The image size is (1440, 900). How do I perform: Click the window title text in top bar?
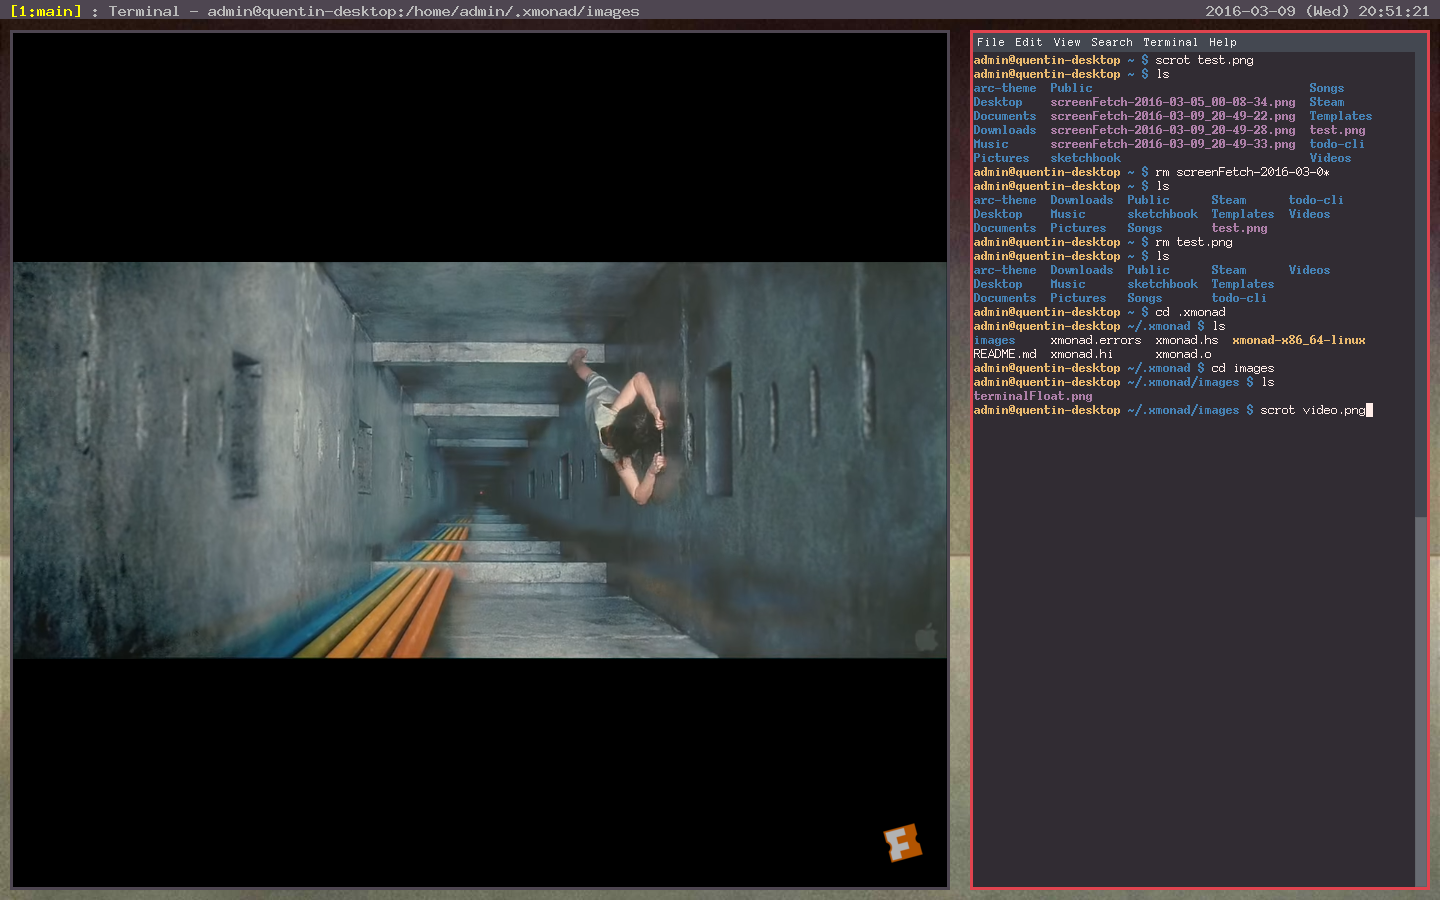[374, 11]
